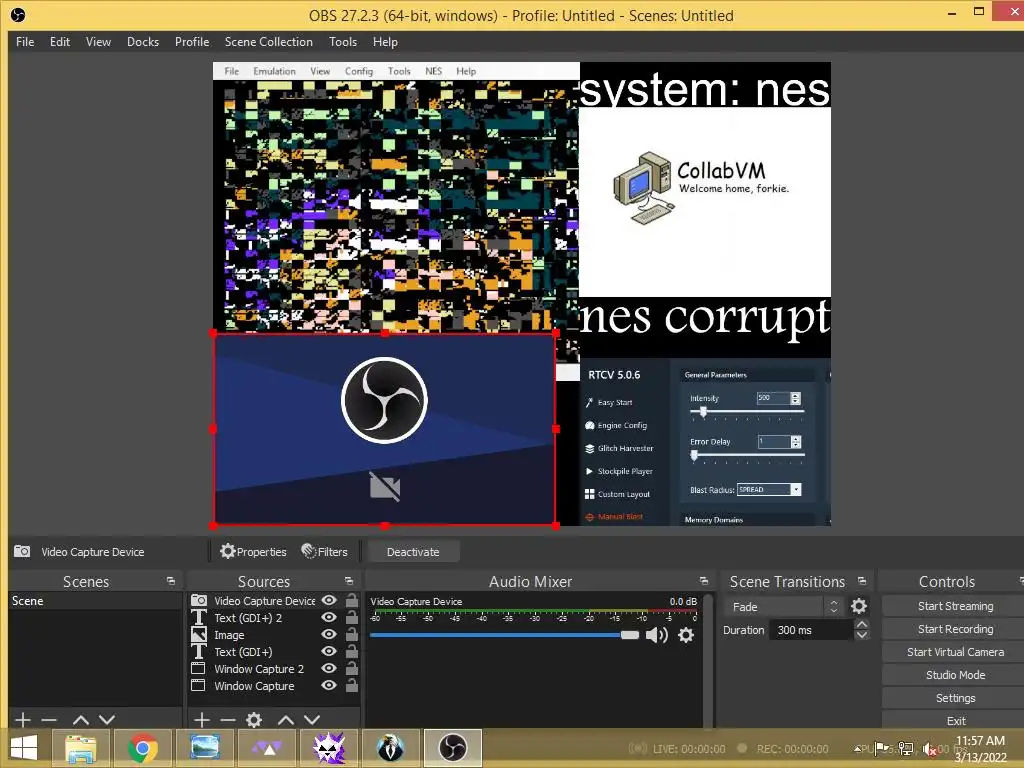Click Start Virtual Camera button
Screen dimensions: 1024x768
[x=955, y=652]
